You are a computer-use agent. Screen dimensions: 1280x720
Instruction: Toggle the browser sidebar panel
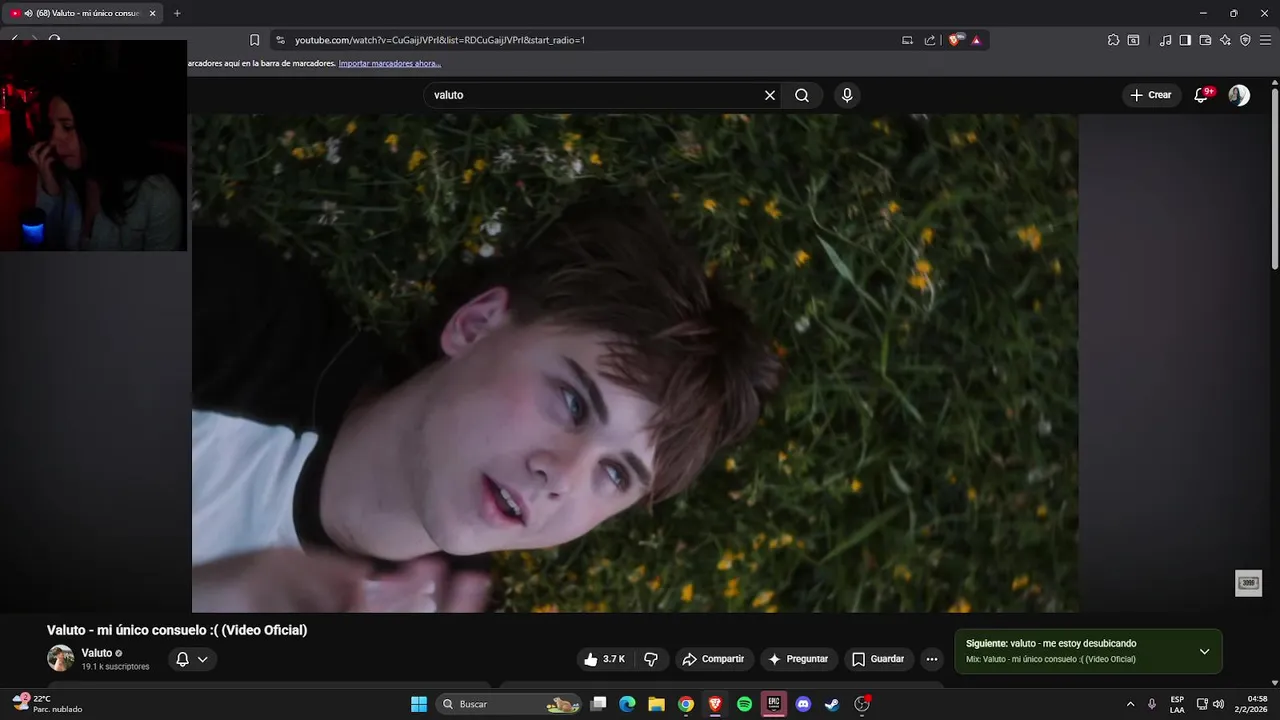tap(1185, 40)
